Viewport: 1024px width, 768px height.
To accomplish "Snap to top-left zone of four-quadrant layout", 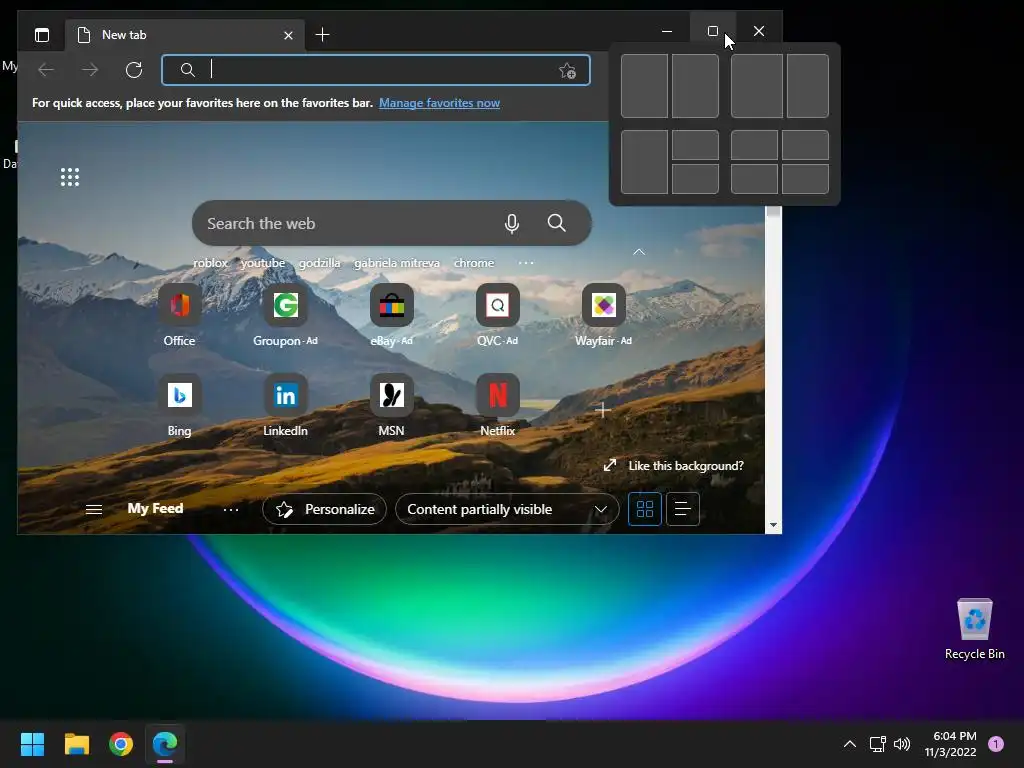I will pos(754,144).
